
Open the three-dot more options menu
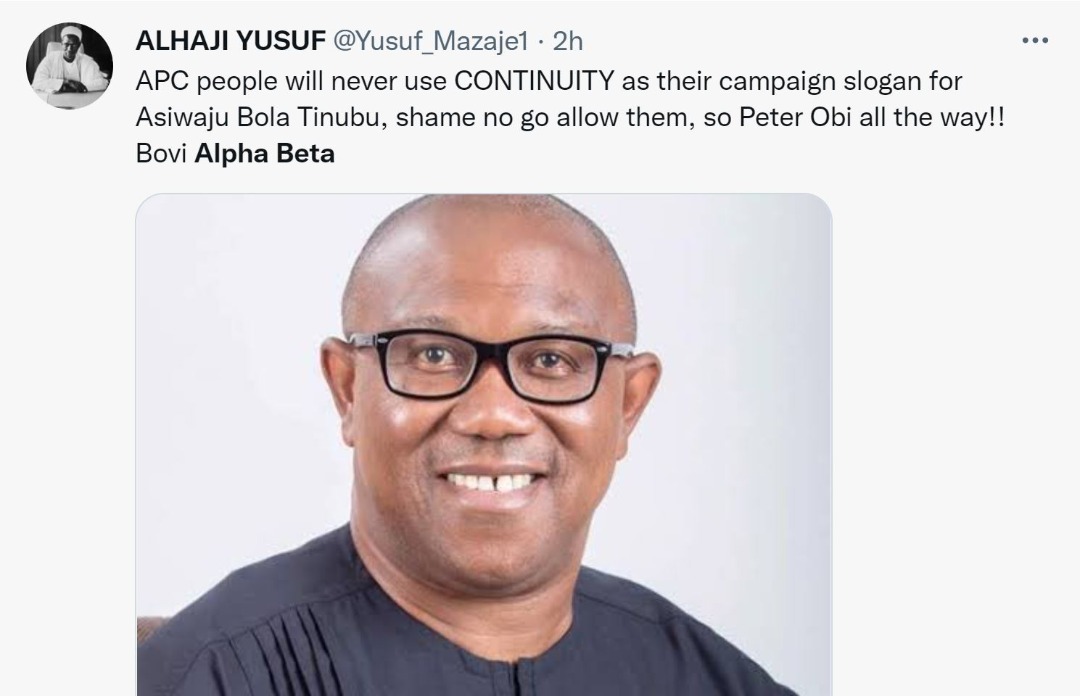click(x=1034, y=41)
